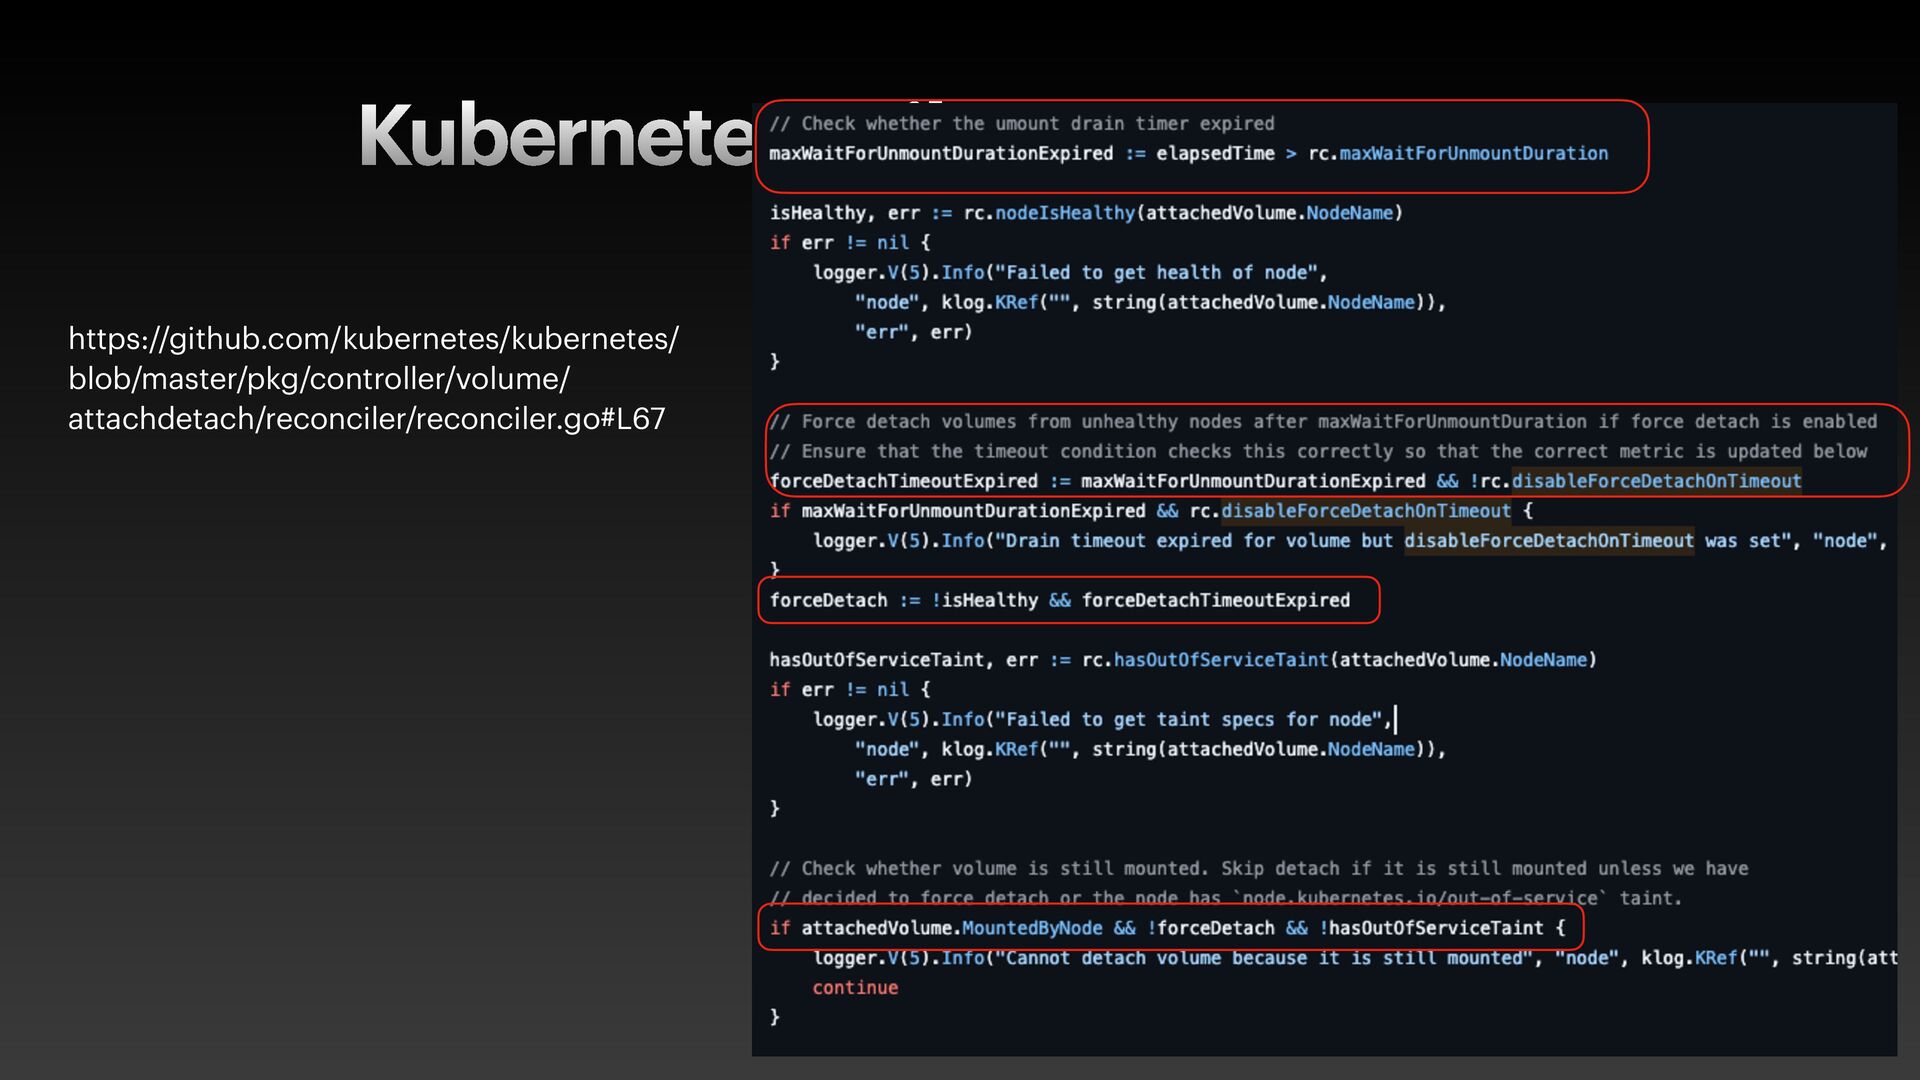Click the 'Failed to get health of node' string

pos(1158,273)
